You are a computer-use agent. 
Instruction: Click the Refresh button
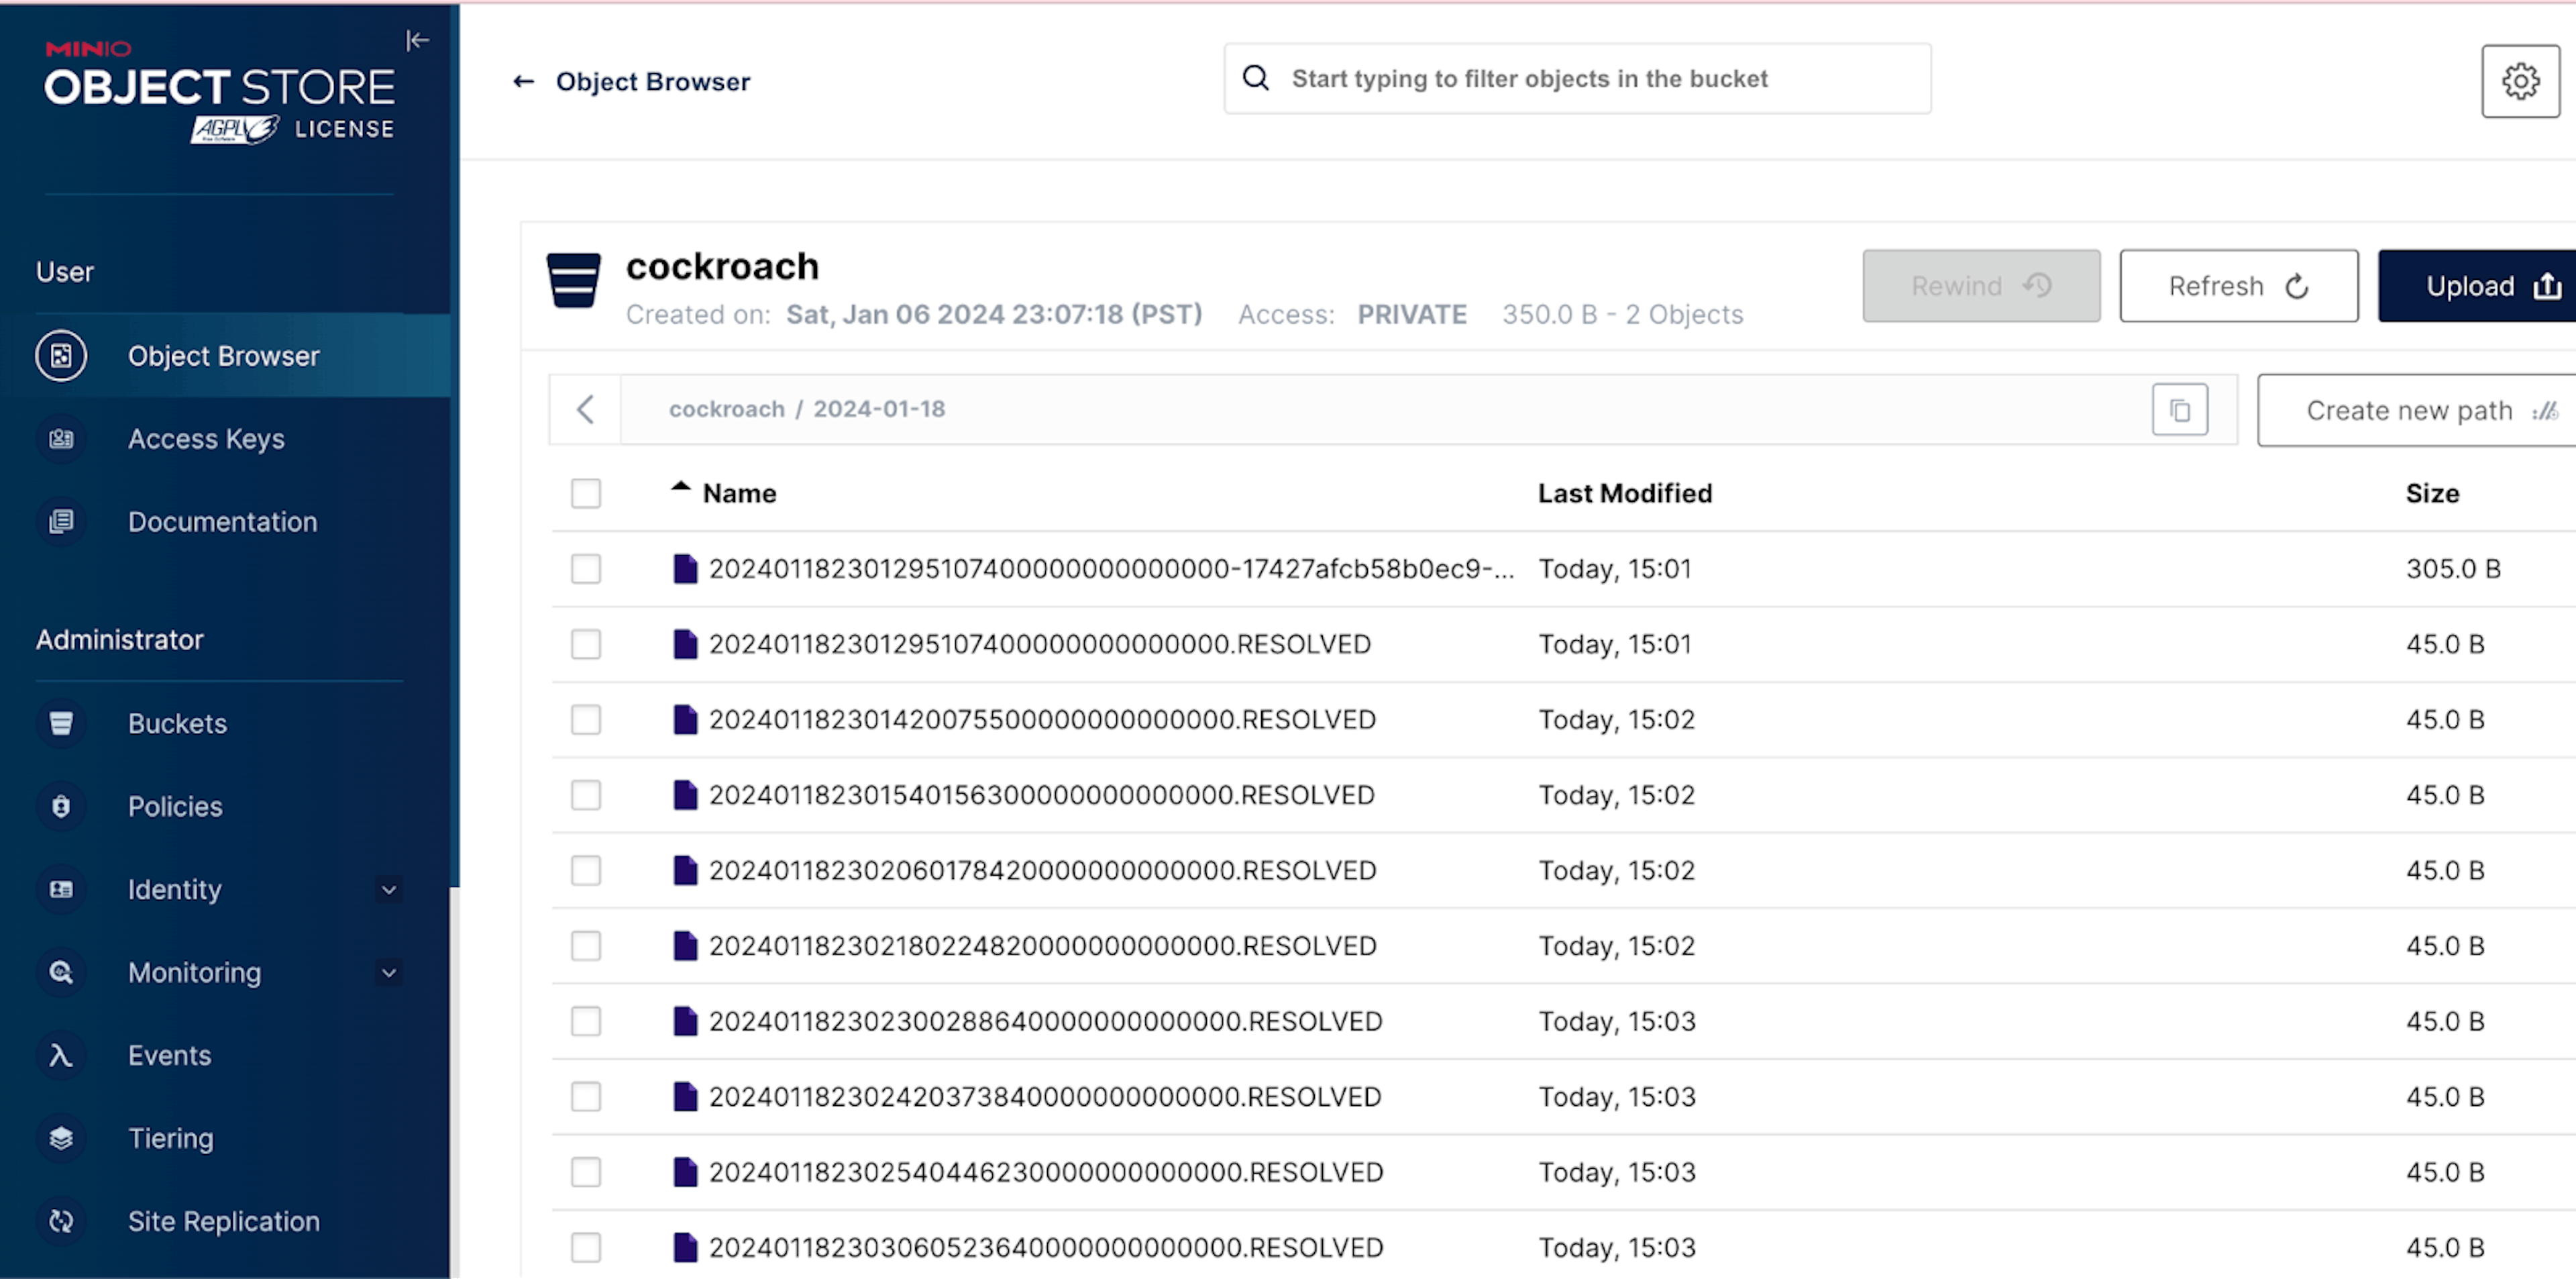coord(2239,286)
